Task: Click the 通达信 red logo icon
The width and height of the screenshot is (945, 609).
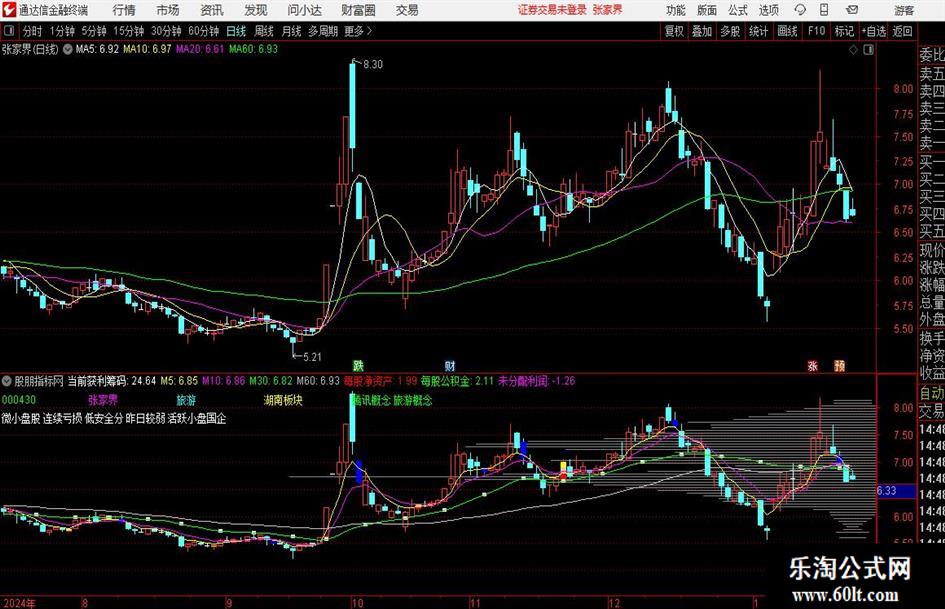Action: [x=10, y=10]
